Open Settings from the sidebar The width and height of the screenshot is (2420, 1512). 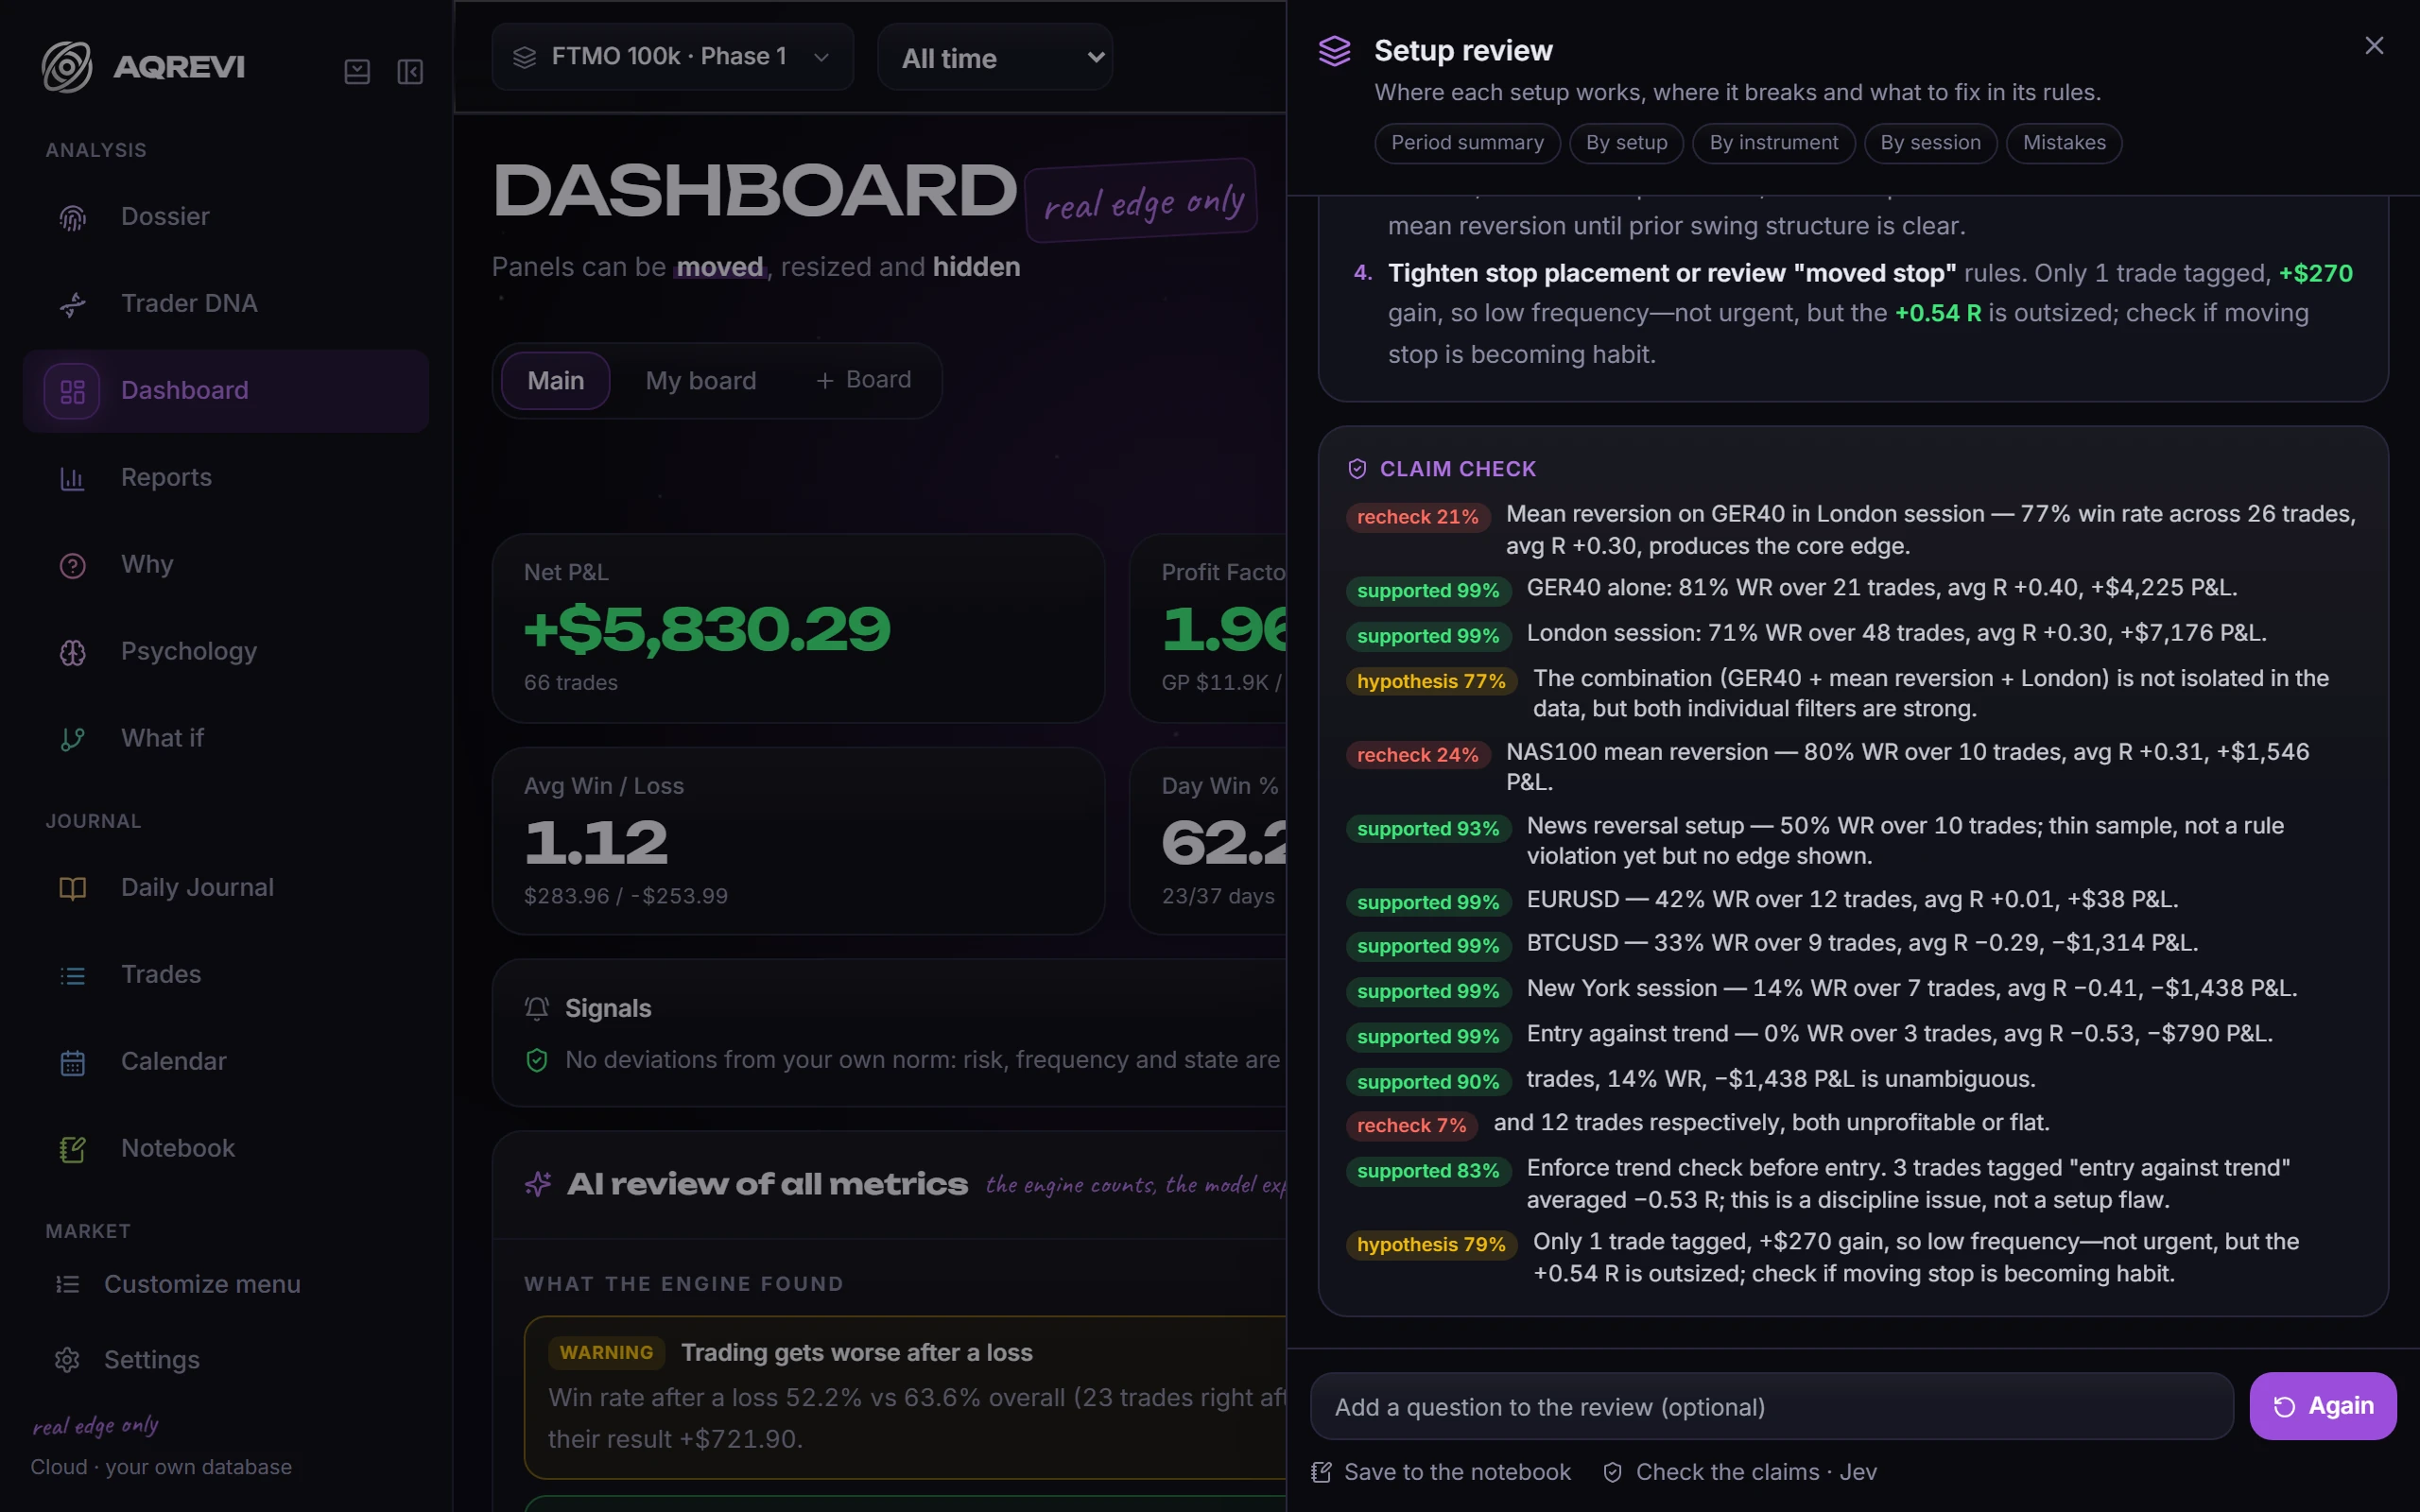coord(226,1360)
